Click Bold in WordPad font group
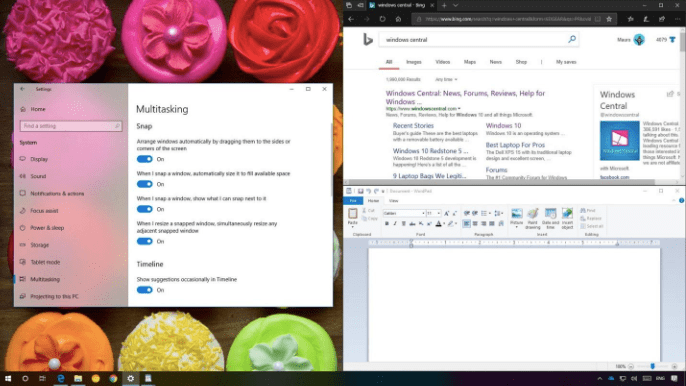 (x=387, y=224)
